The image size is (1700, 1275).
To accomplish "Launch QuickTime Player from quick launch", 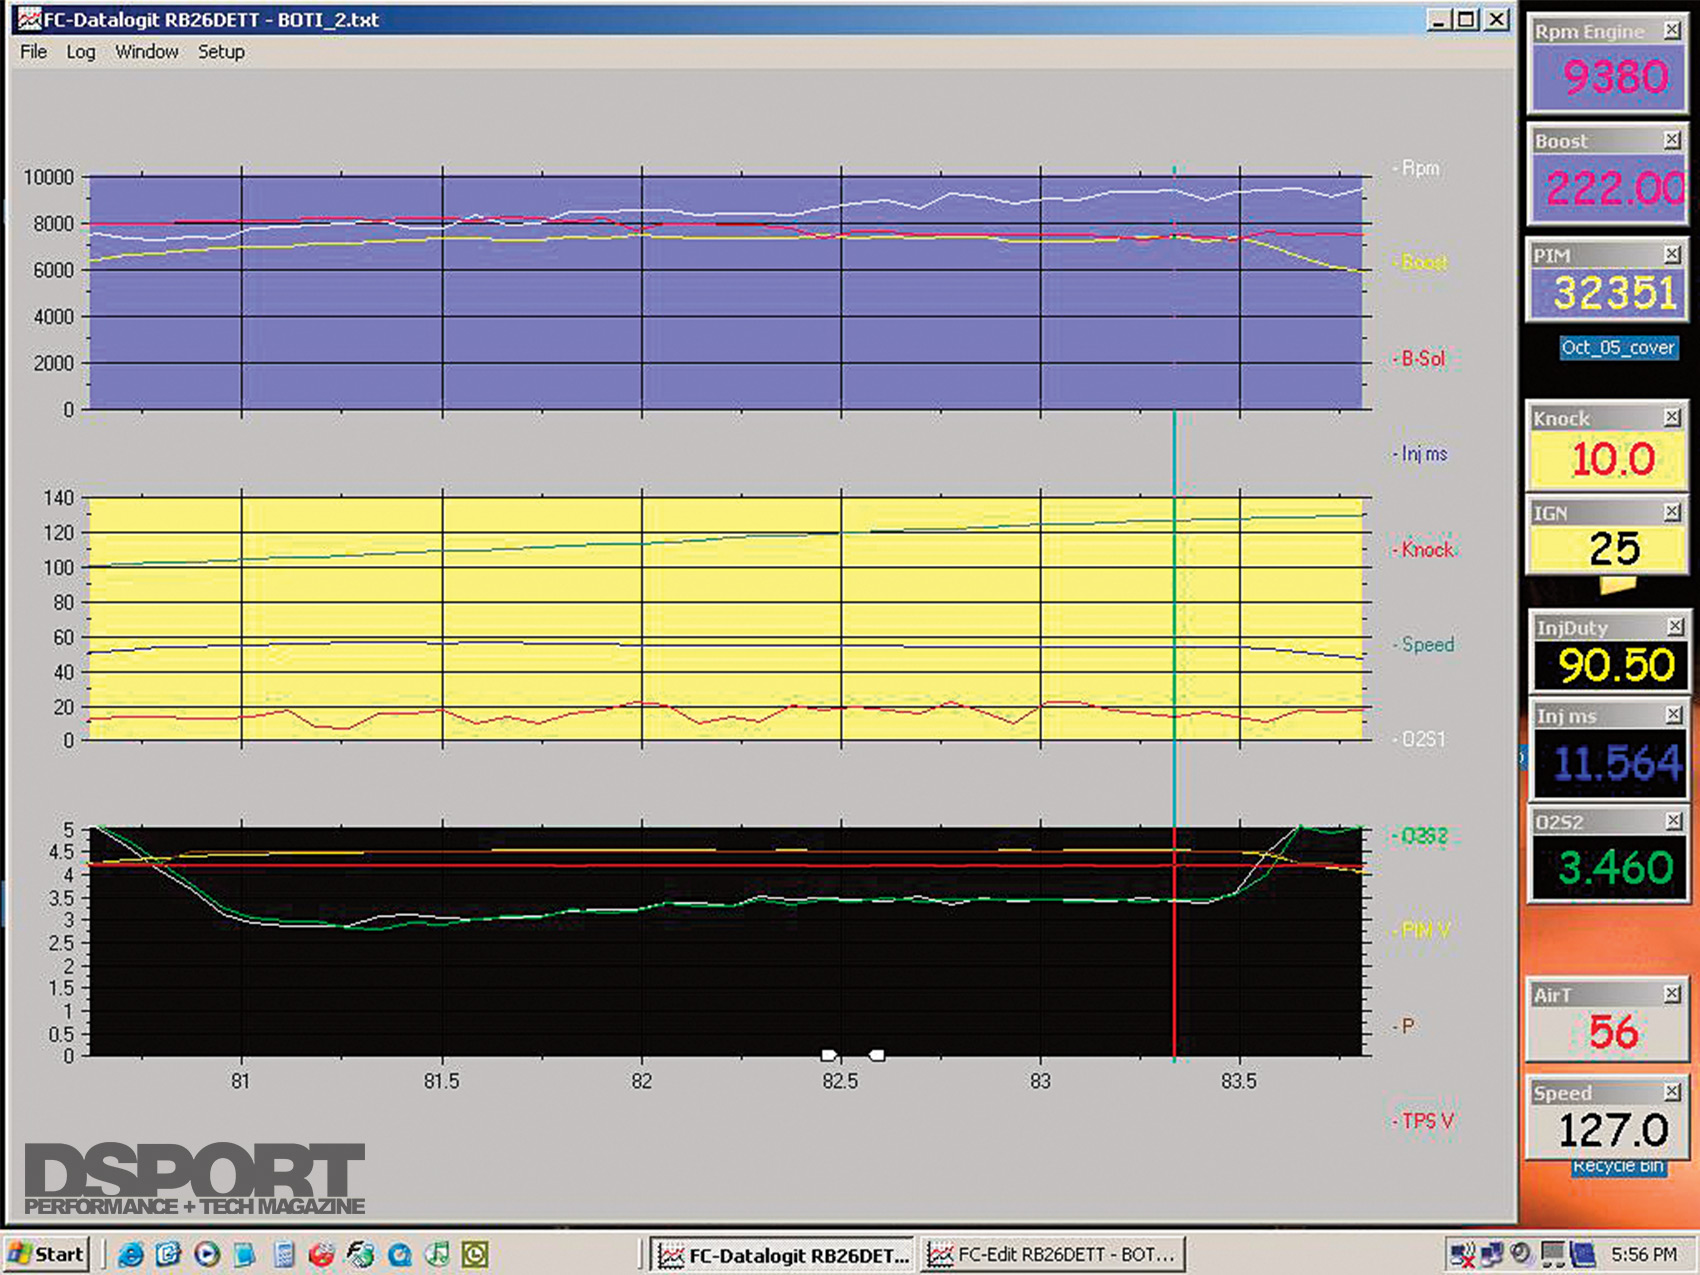I will [x=399, y=1254].
